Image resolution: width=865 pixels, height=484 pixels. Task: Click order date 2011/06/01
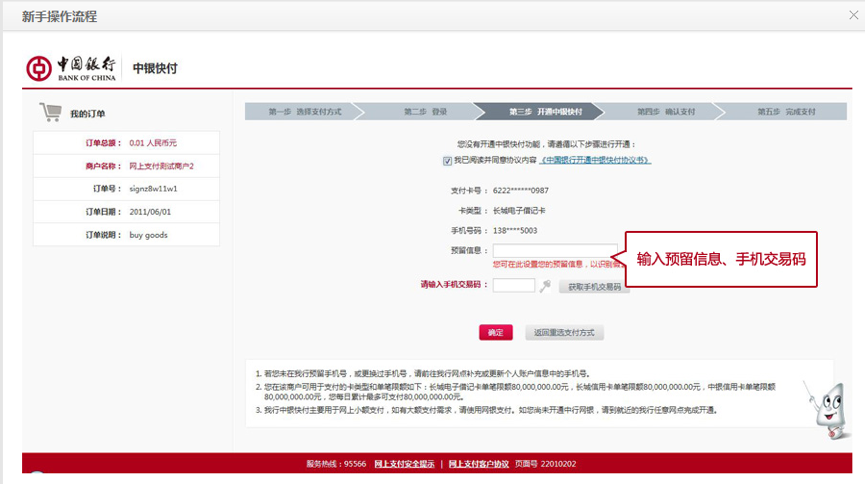coord(150,212)
